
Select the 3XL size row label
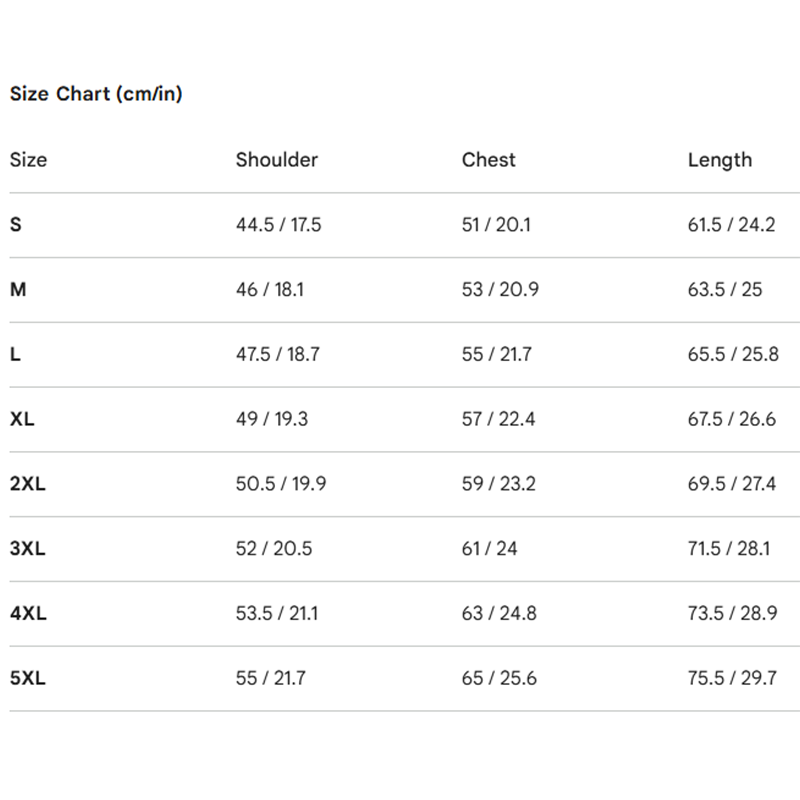click(28, 548)
